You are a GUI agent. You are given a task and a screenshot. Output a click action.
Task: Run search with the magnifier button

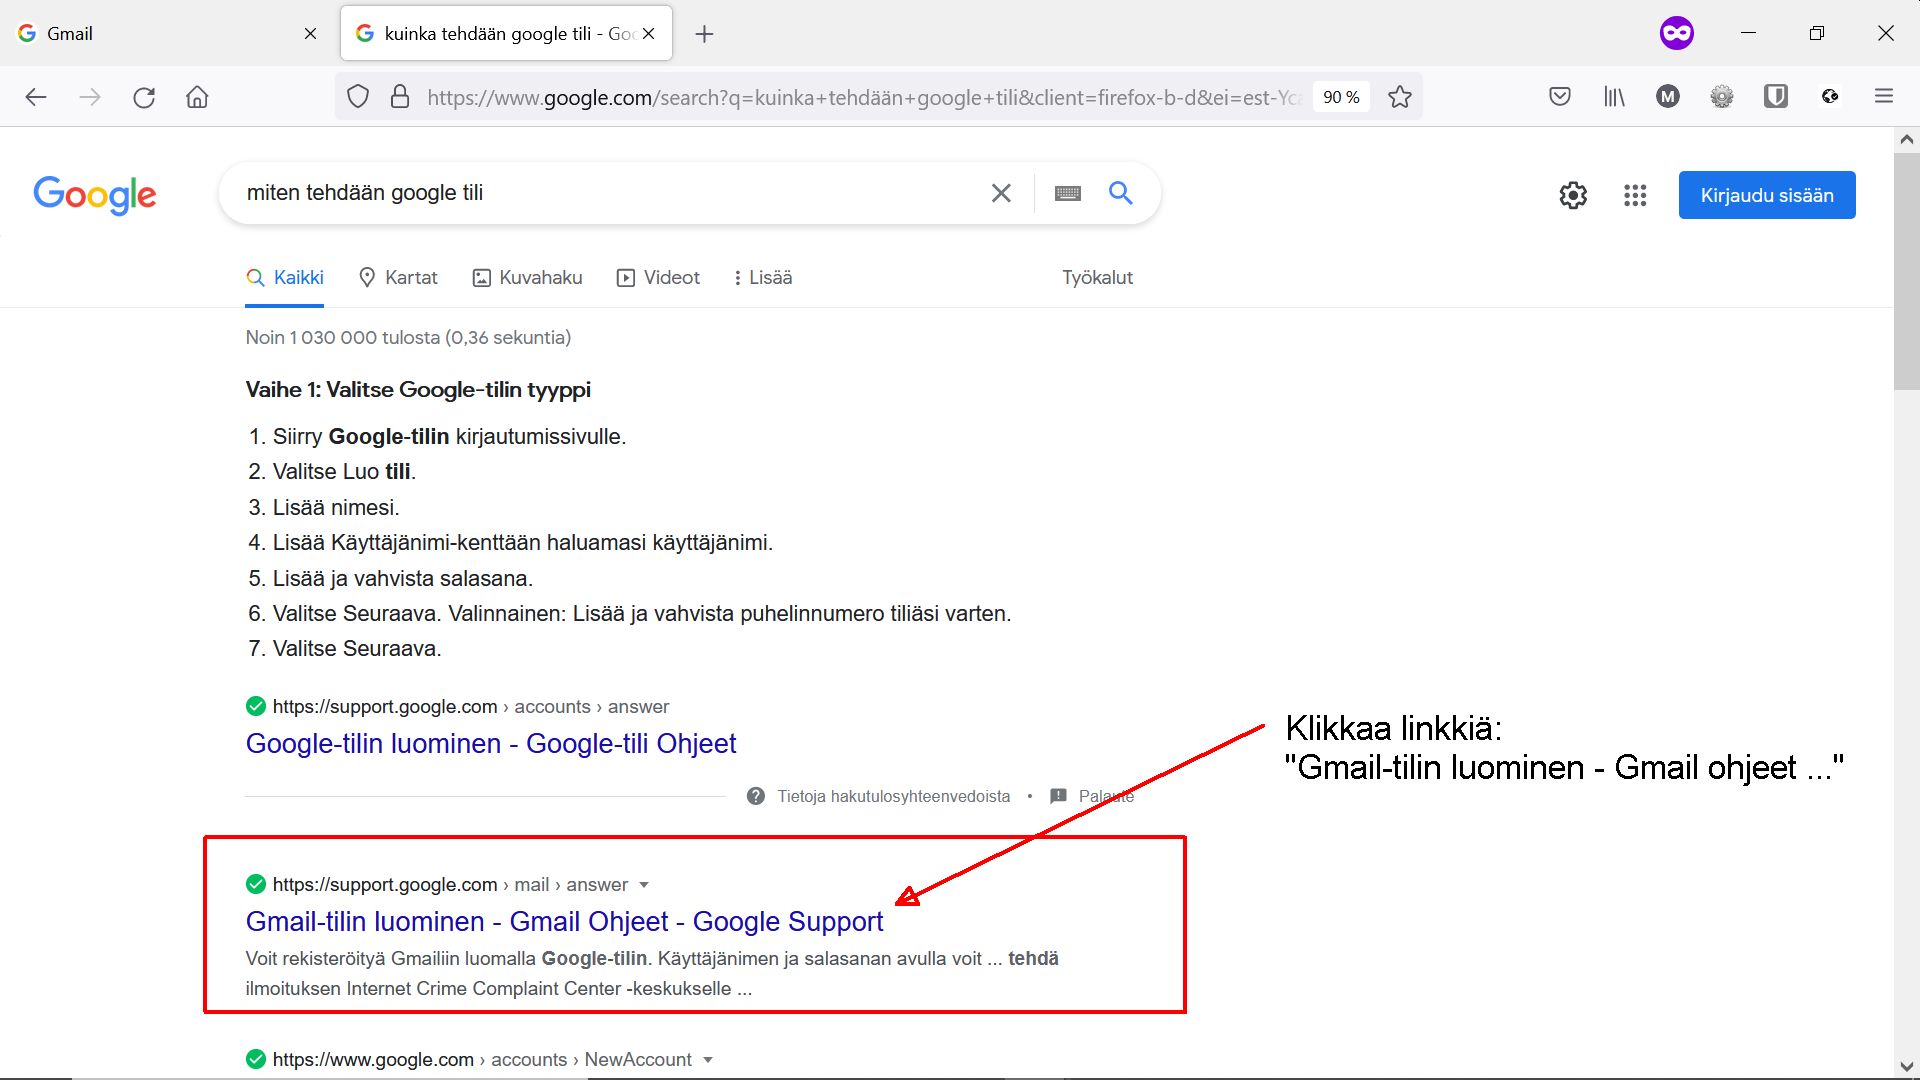(x=1121, y=193)
